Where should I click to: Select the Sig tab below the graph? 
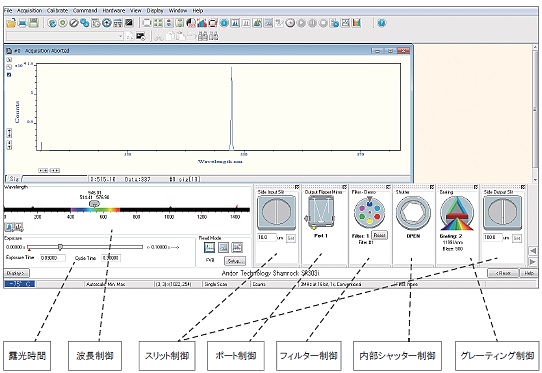pyautogui.click(x=13, y=179)
